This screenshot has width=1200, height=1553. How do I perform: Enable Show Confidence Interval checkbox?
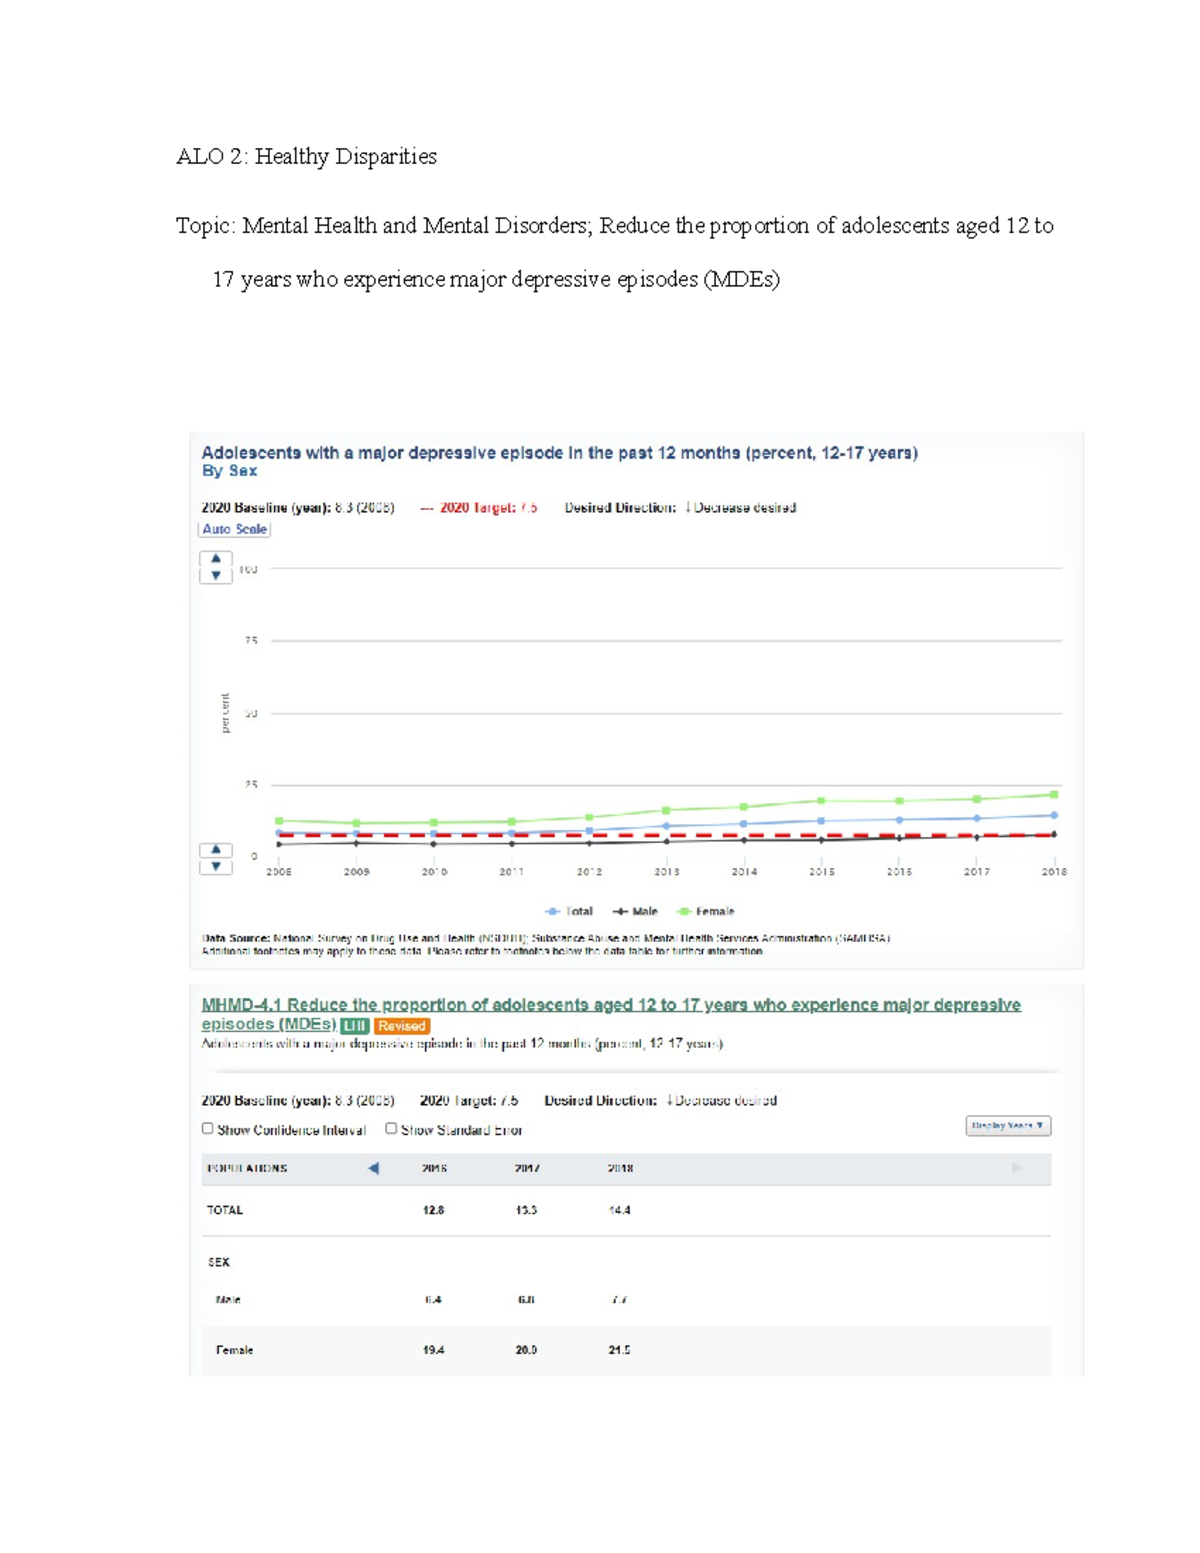point(208,1128)
